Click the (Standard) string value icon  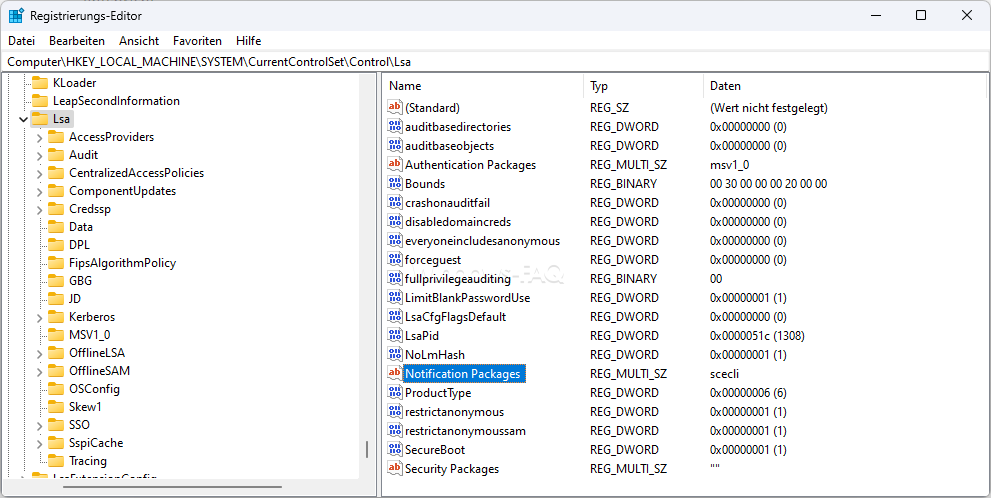(x=395, y=107)
